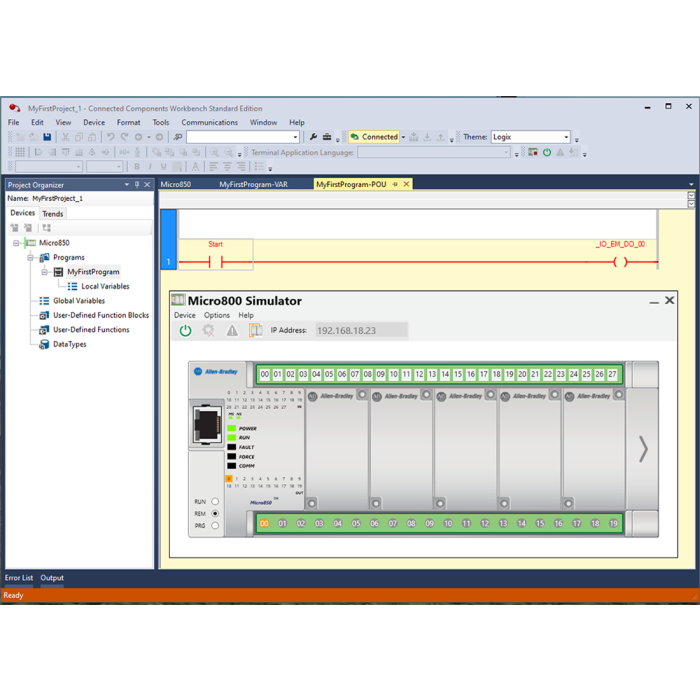Click the simulator green power icon
The image size is (700, 700).
point(185,330)
